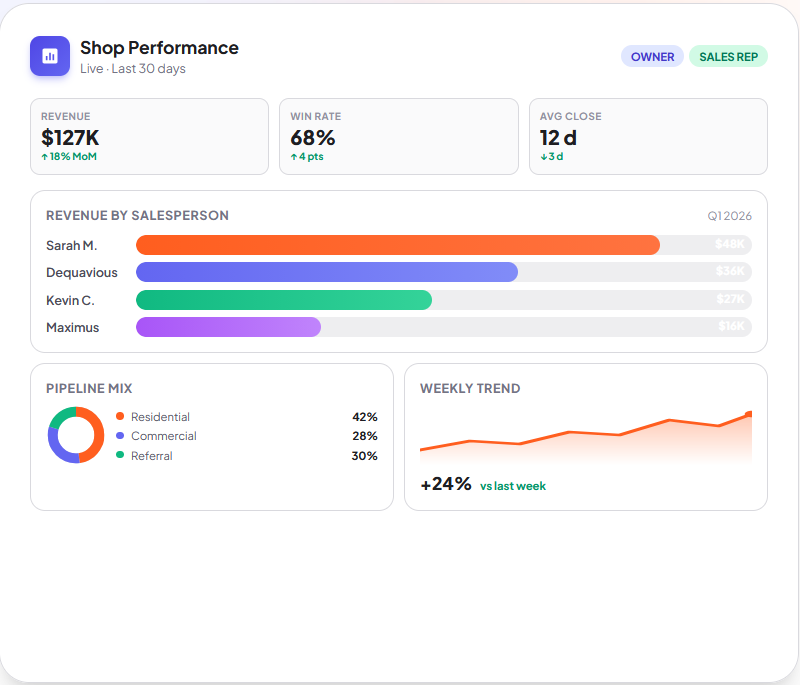Click Maximus's purple revenue bar
The image size is (800, 685).
tap(229, 327)
